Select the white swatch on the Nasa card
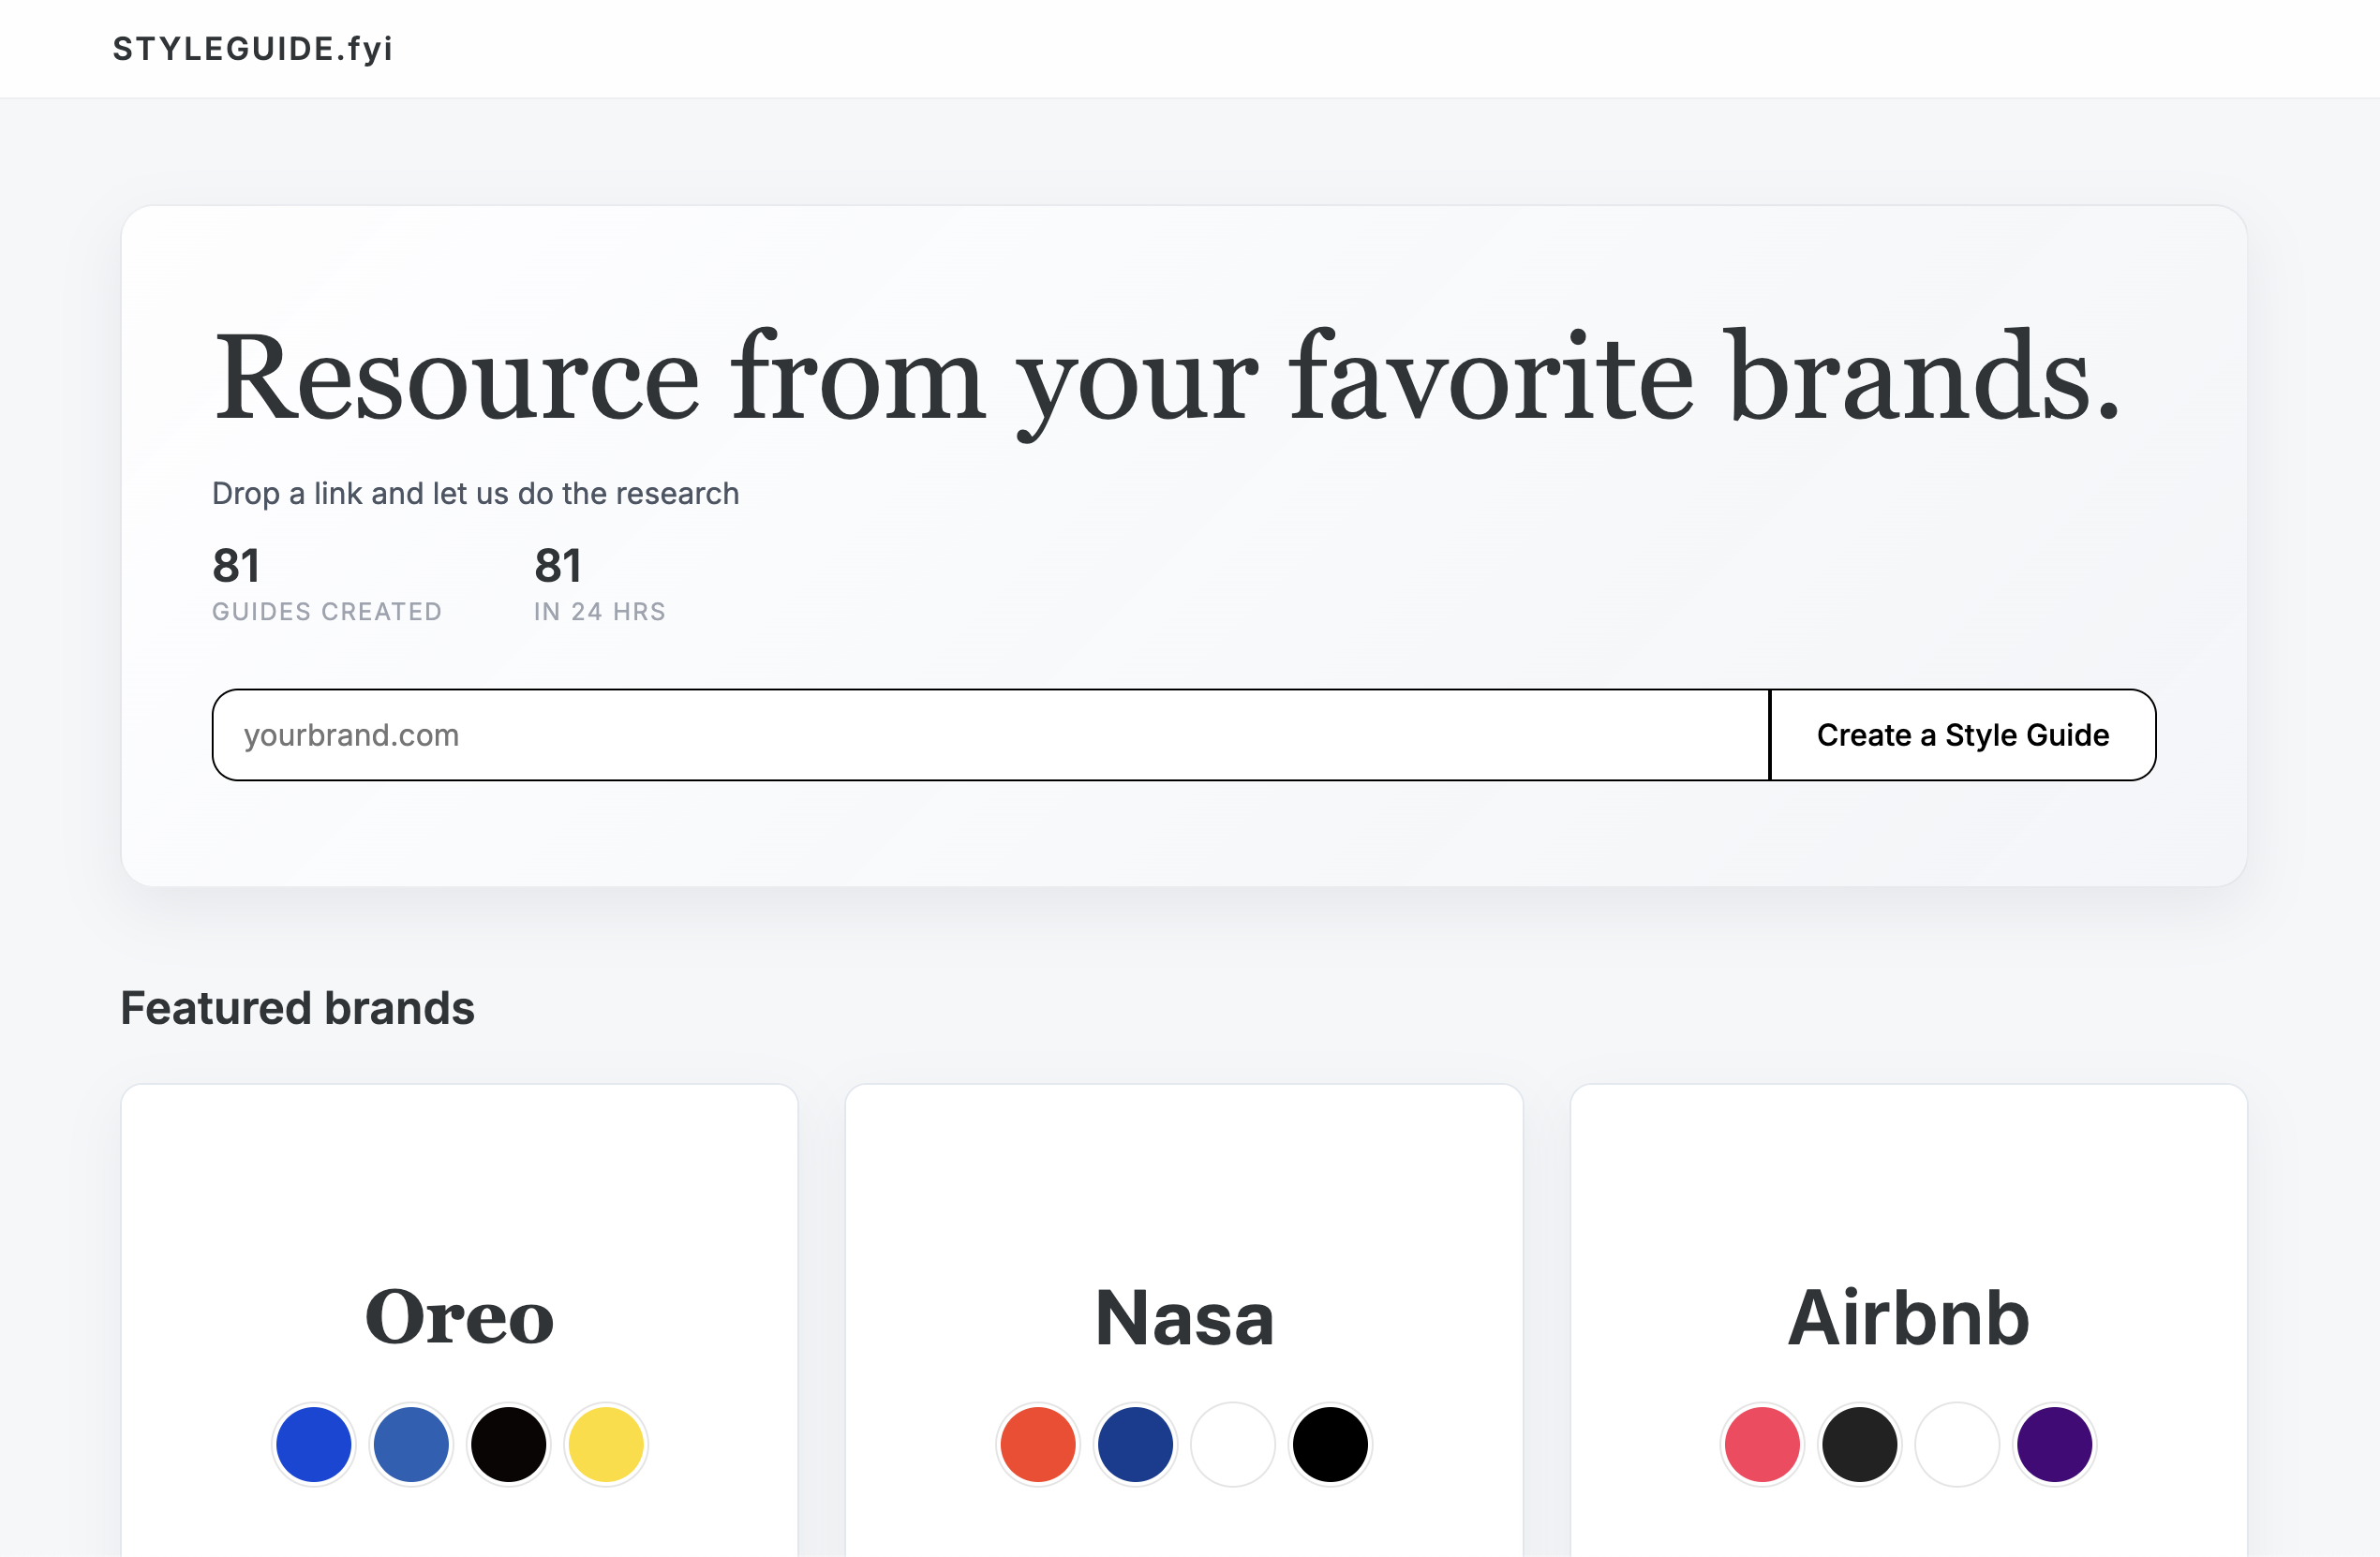 [1233, 1444]
